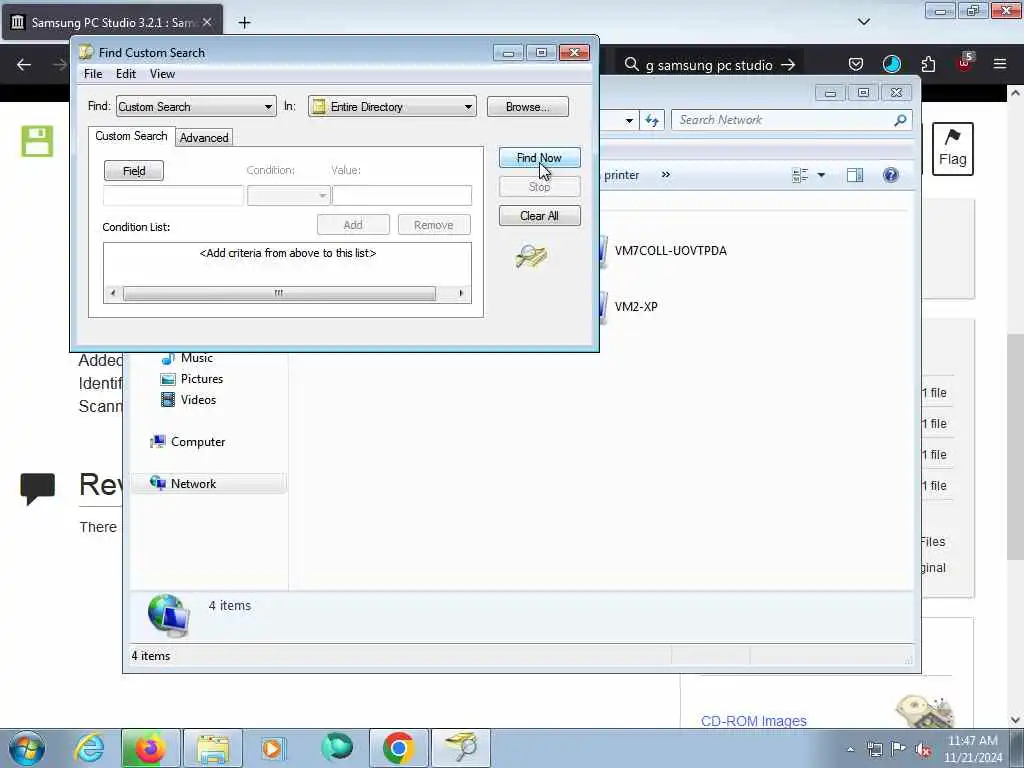1024x768 pixels.
Task: Open Windows Explorer from the taskbar
Action: click(x=212, y=748)
